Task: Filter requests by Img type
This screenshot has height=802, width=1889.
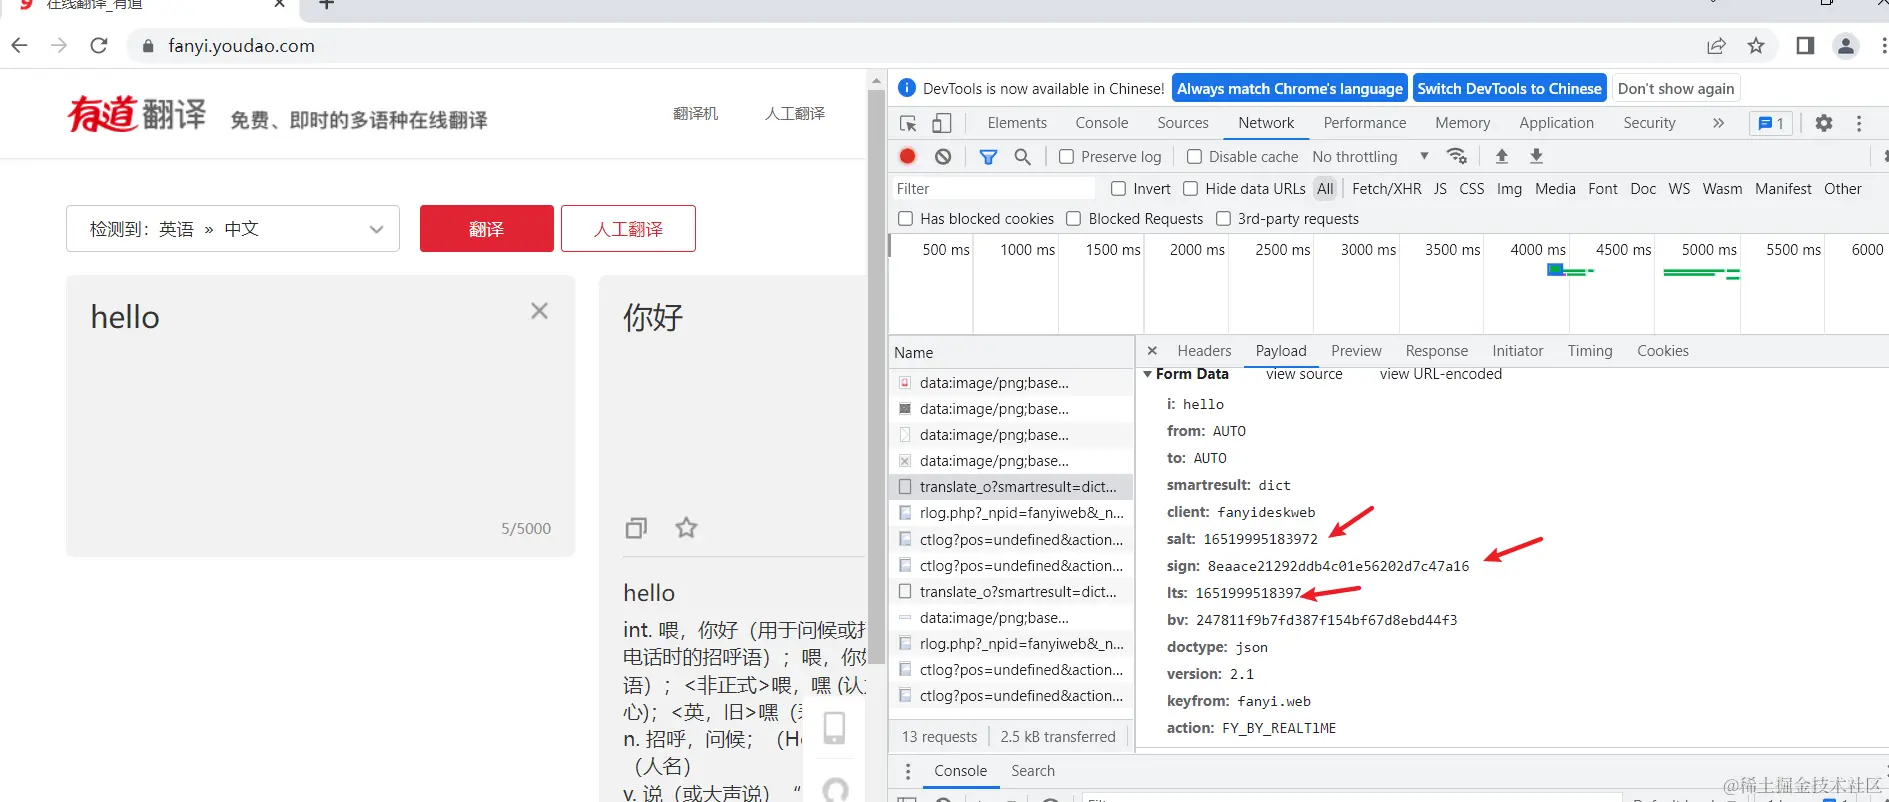Action: (x=1509, y=189)
